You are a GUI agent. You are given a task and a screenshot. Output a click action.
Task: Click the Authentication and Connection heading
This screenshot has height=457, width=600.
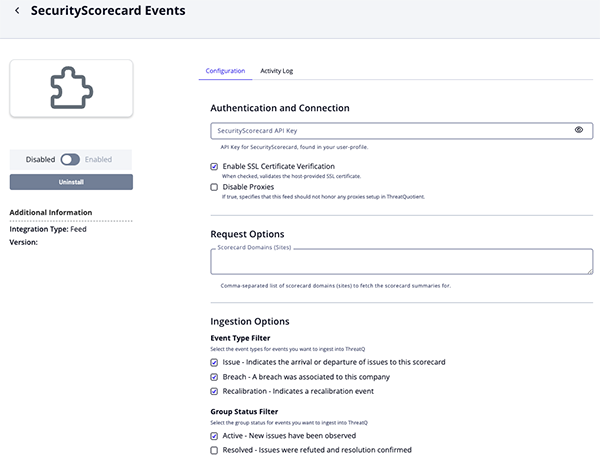(280, 108)
